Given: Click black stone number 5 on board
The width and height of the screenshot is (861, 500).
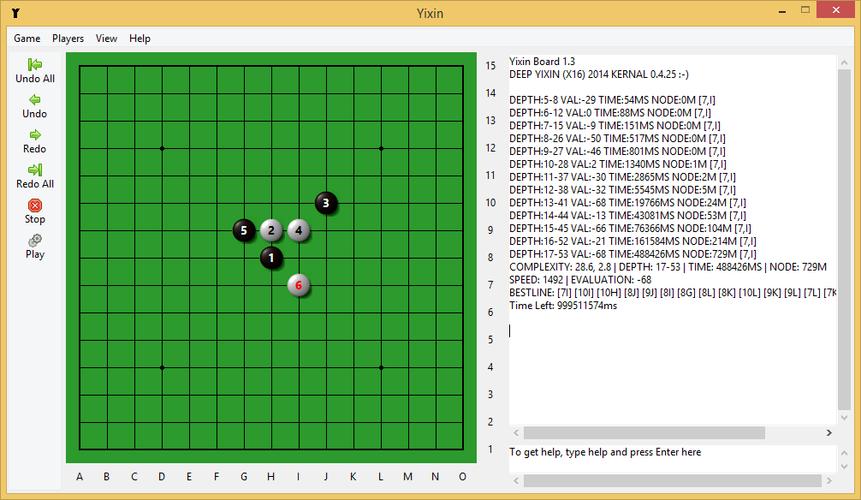Looking at the screenshot, I should (244, 230).
